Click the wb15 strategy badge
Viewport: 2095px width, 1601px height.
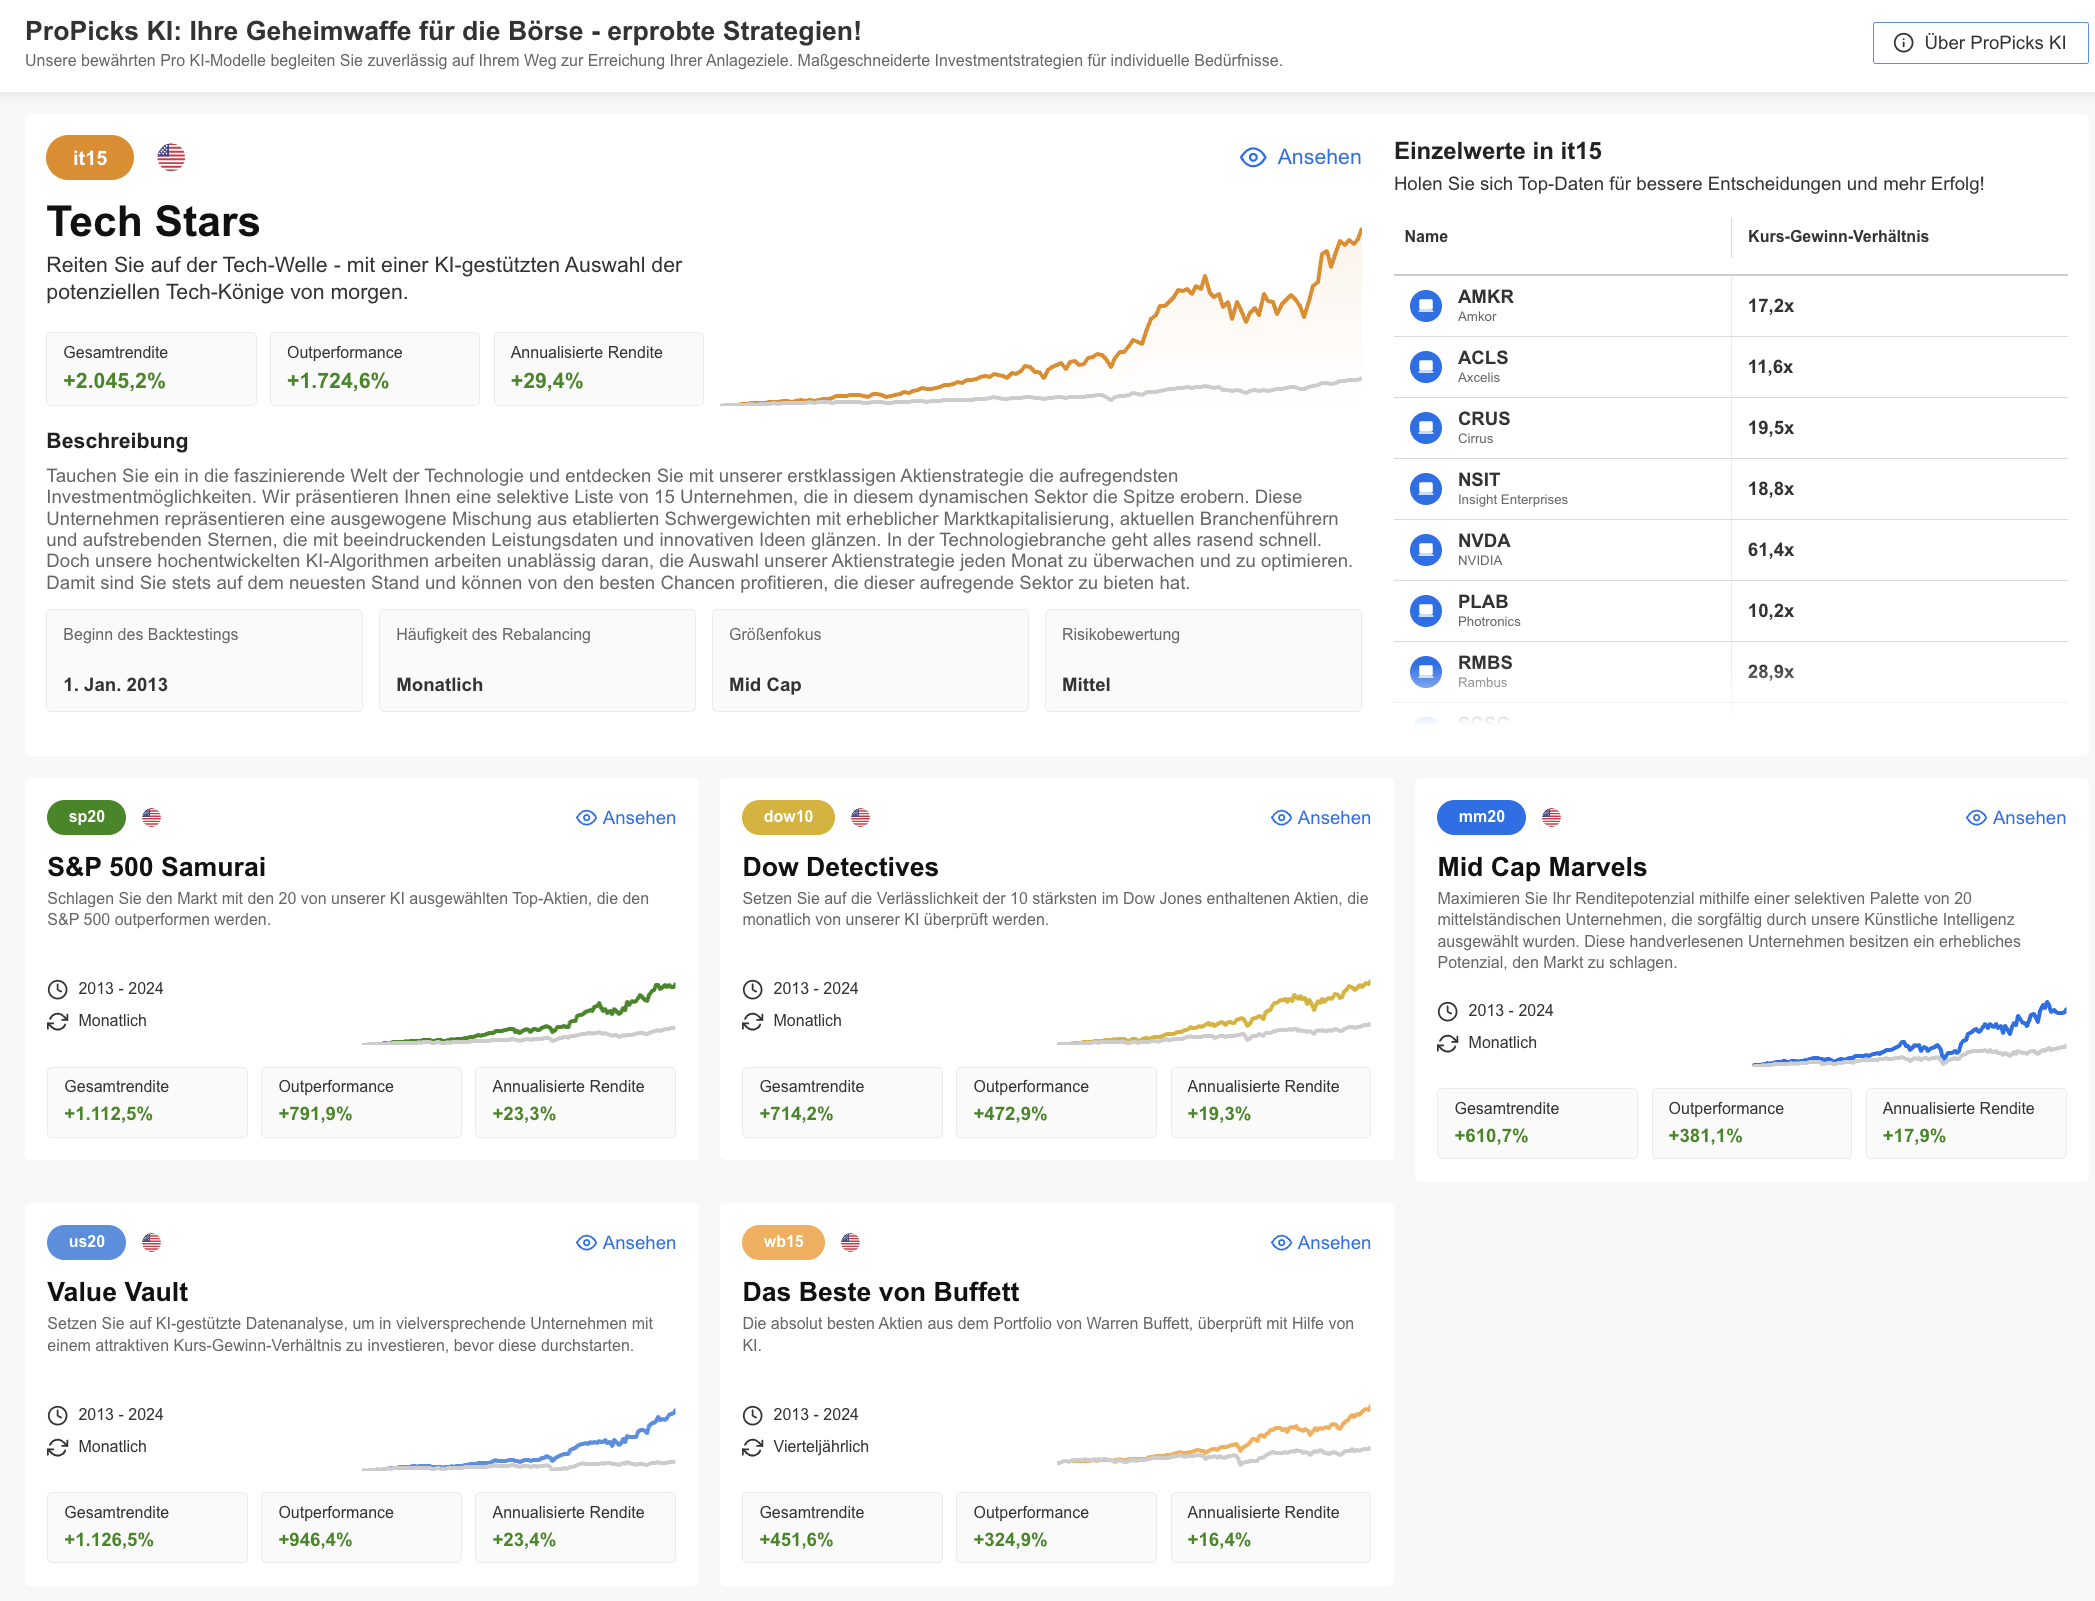(783, 1242)
